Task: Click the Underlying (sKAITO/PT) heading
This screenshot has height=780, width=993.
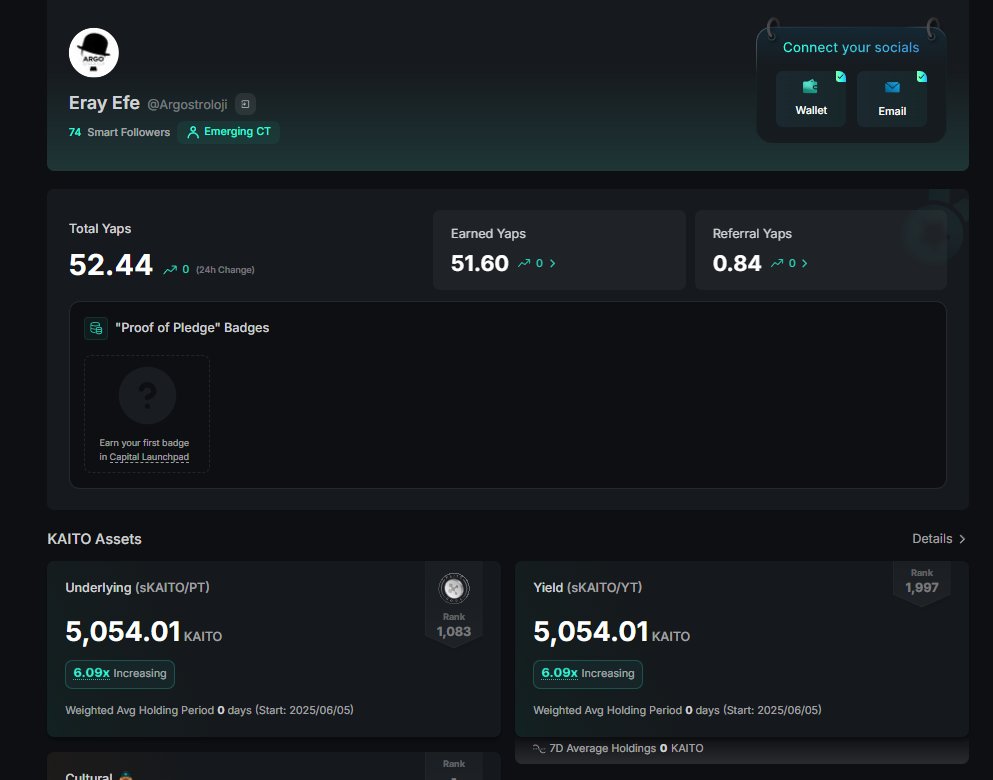Action: (x=137, y=588)
